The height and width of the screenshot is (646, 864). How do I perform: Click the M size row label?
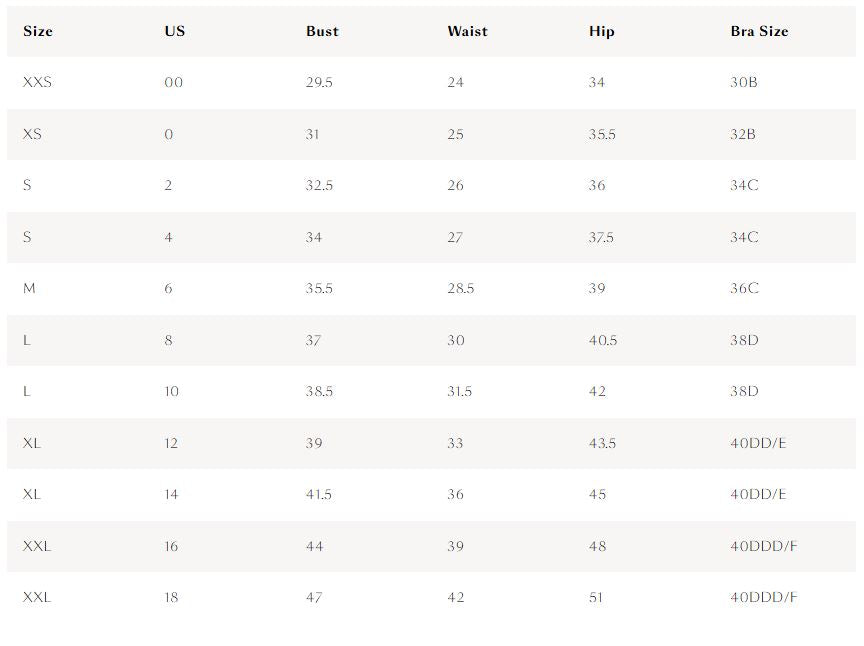click(x=29, y=288)
